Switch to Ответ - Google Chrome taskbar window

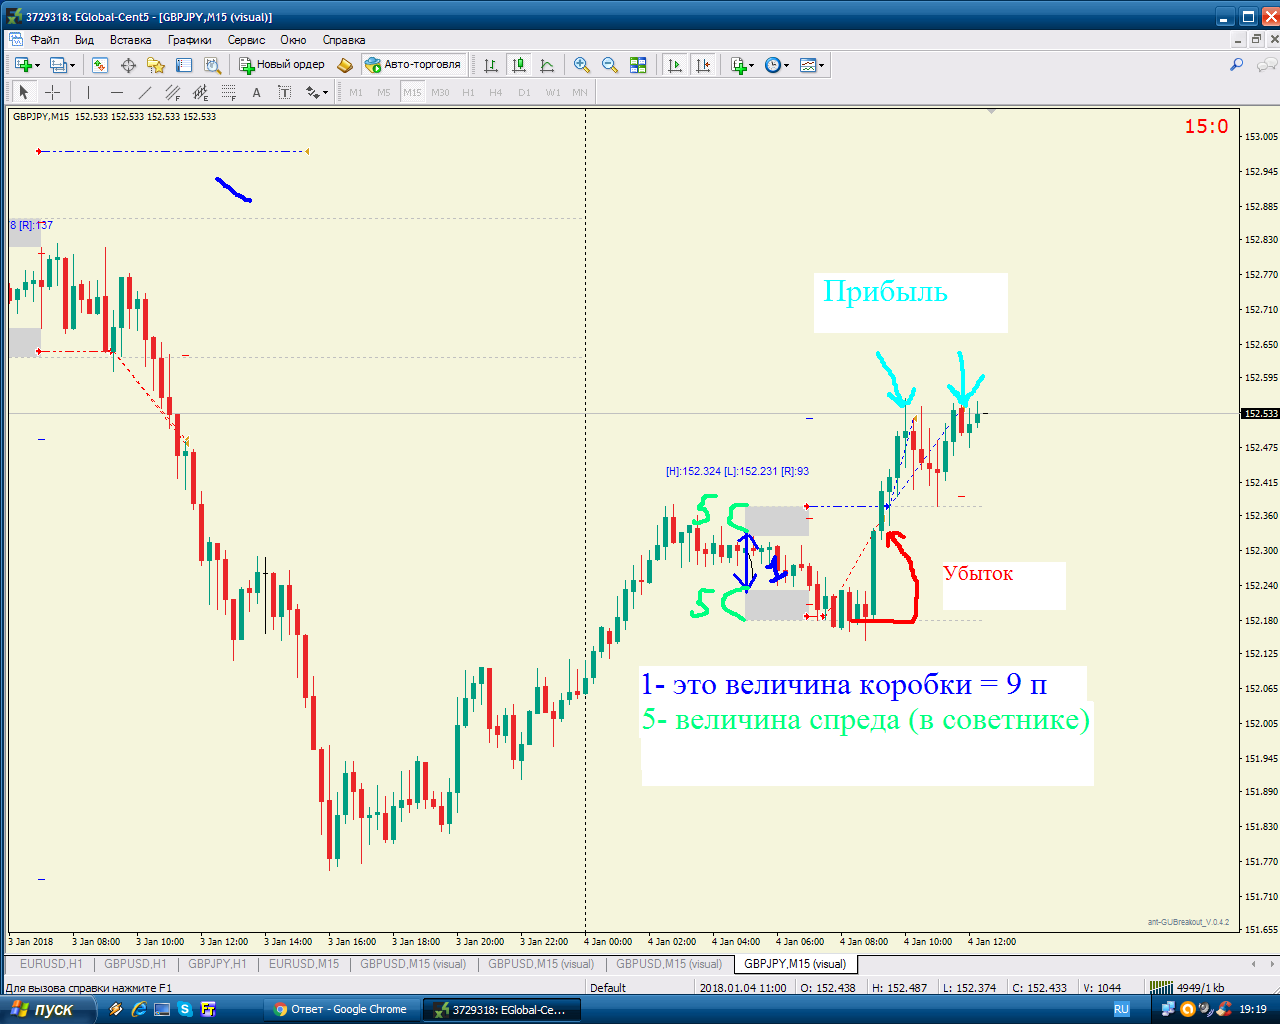pyautogui.click(x=341, y=1009)
